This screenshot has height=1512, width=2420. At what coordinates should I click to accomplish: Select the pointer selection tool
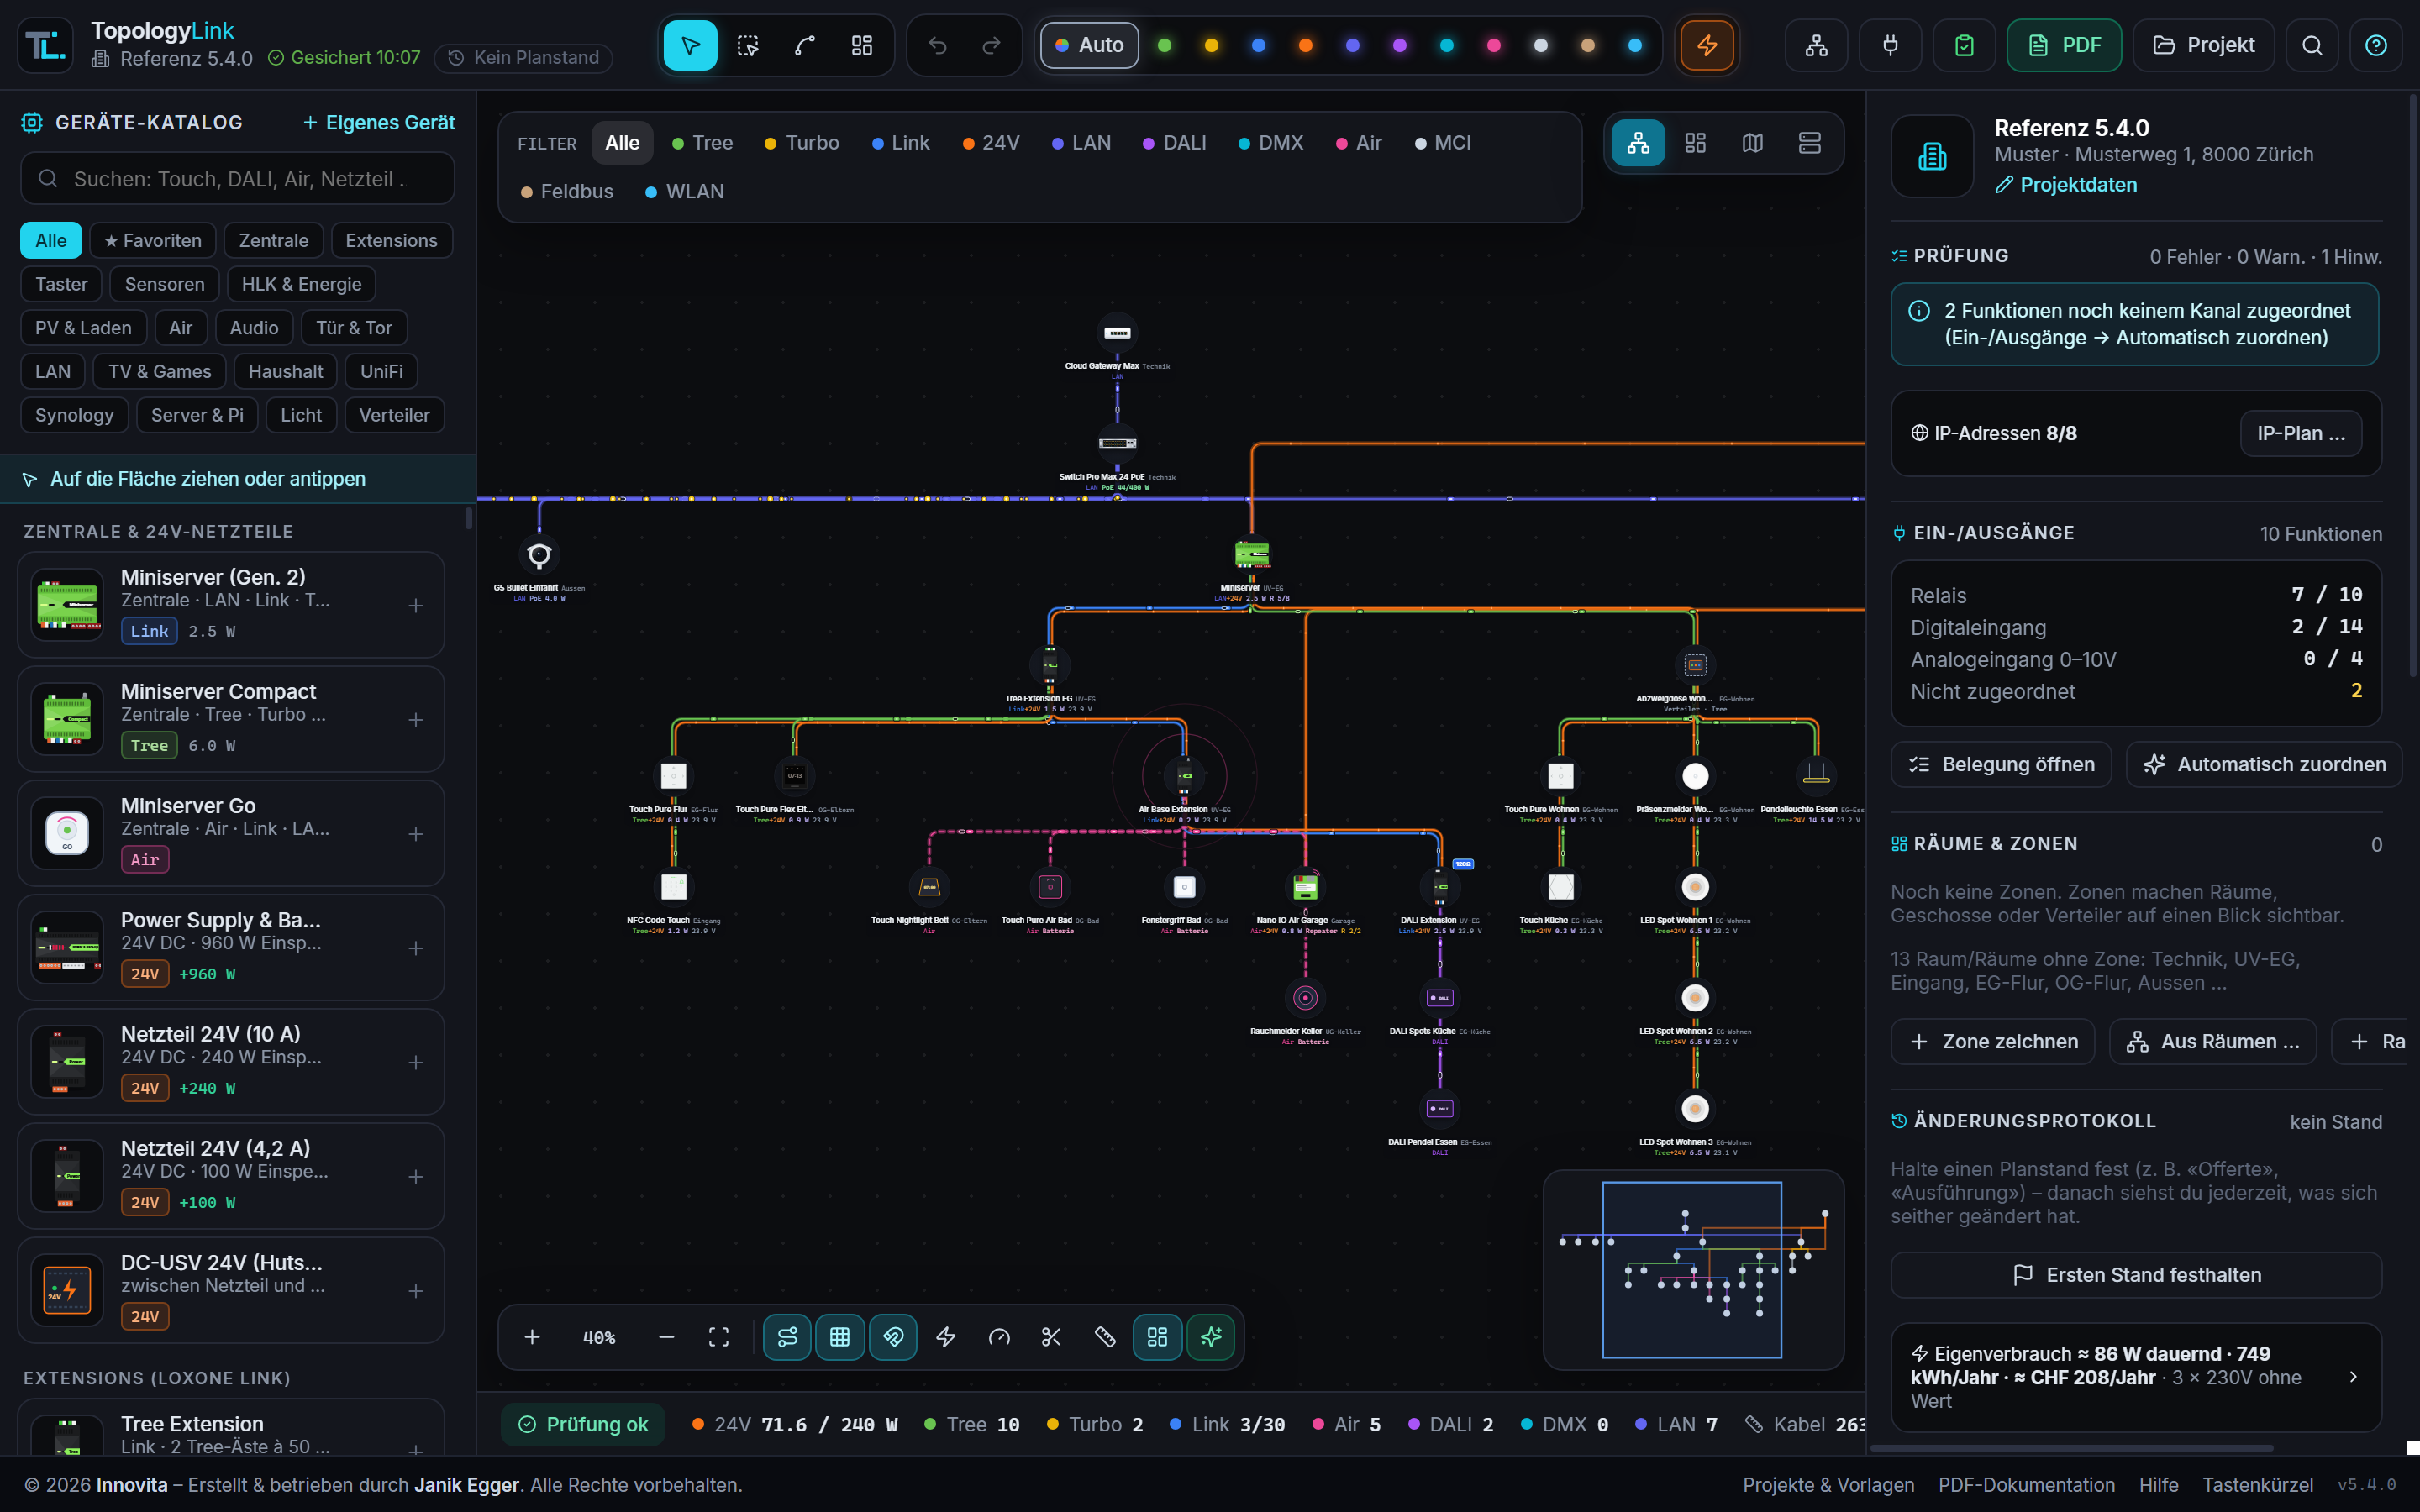pyautogui.click(x=690, y=45)
